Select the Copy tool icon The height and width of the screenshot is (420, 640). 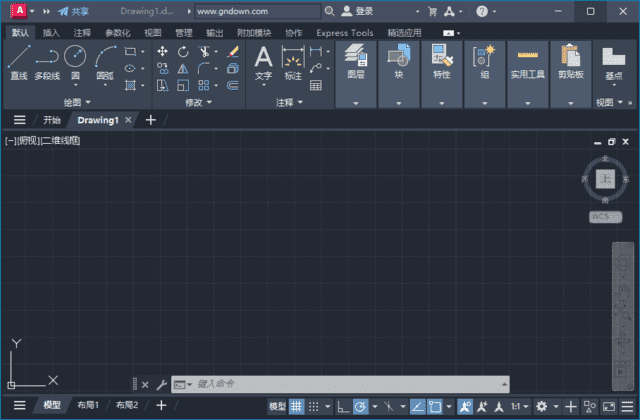162,68
